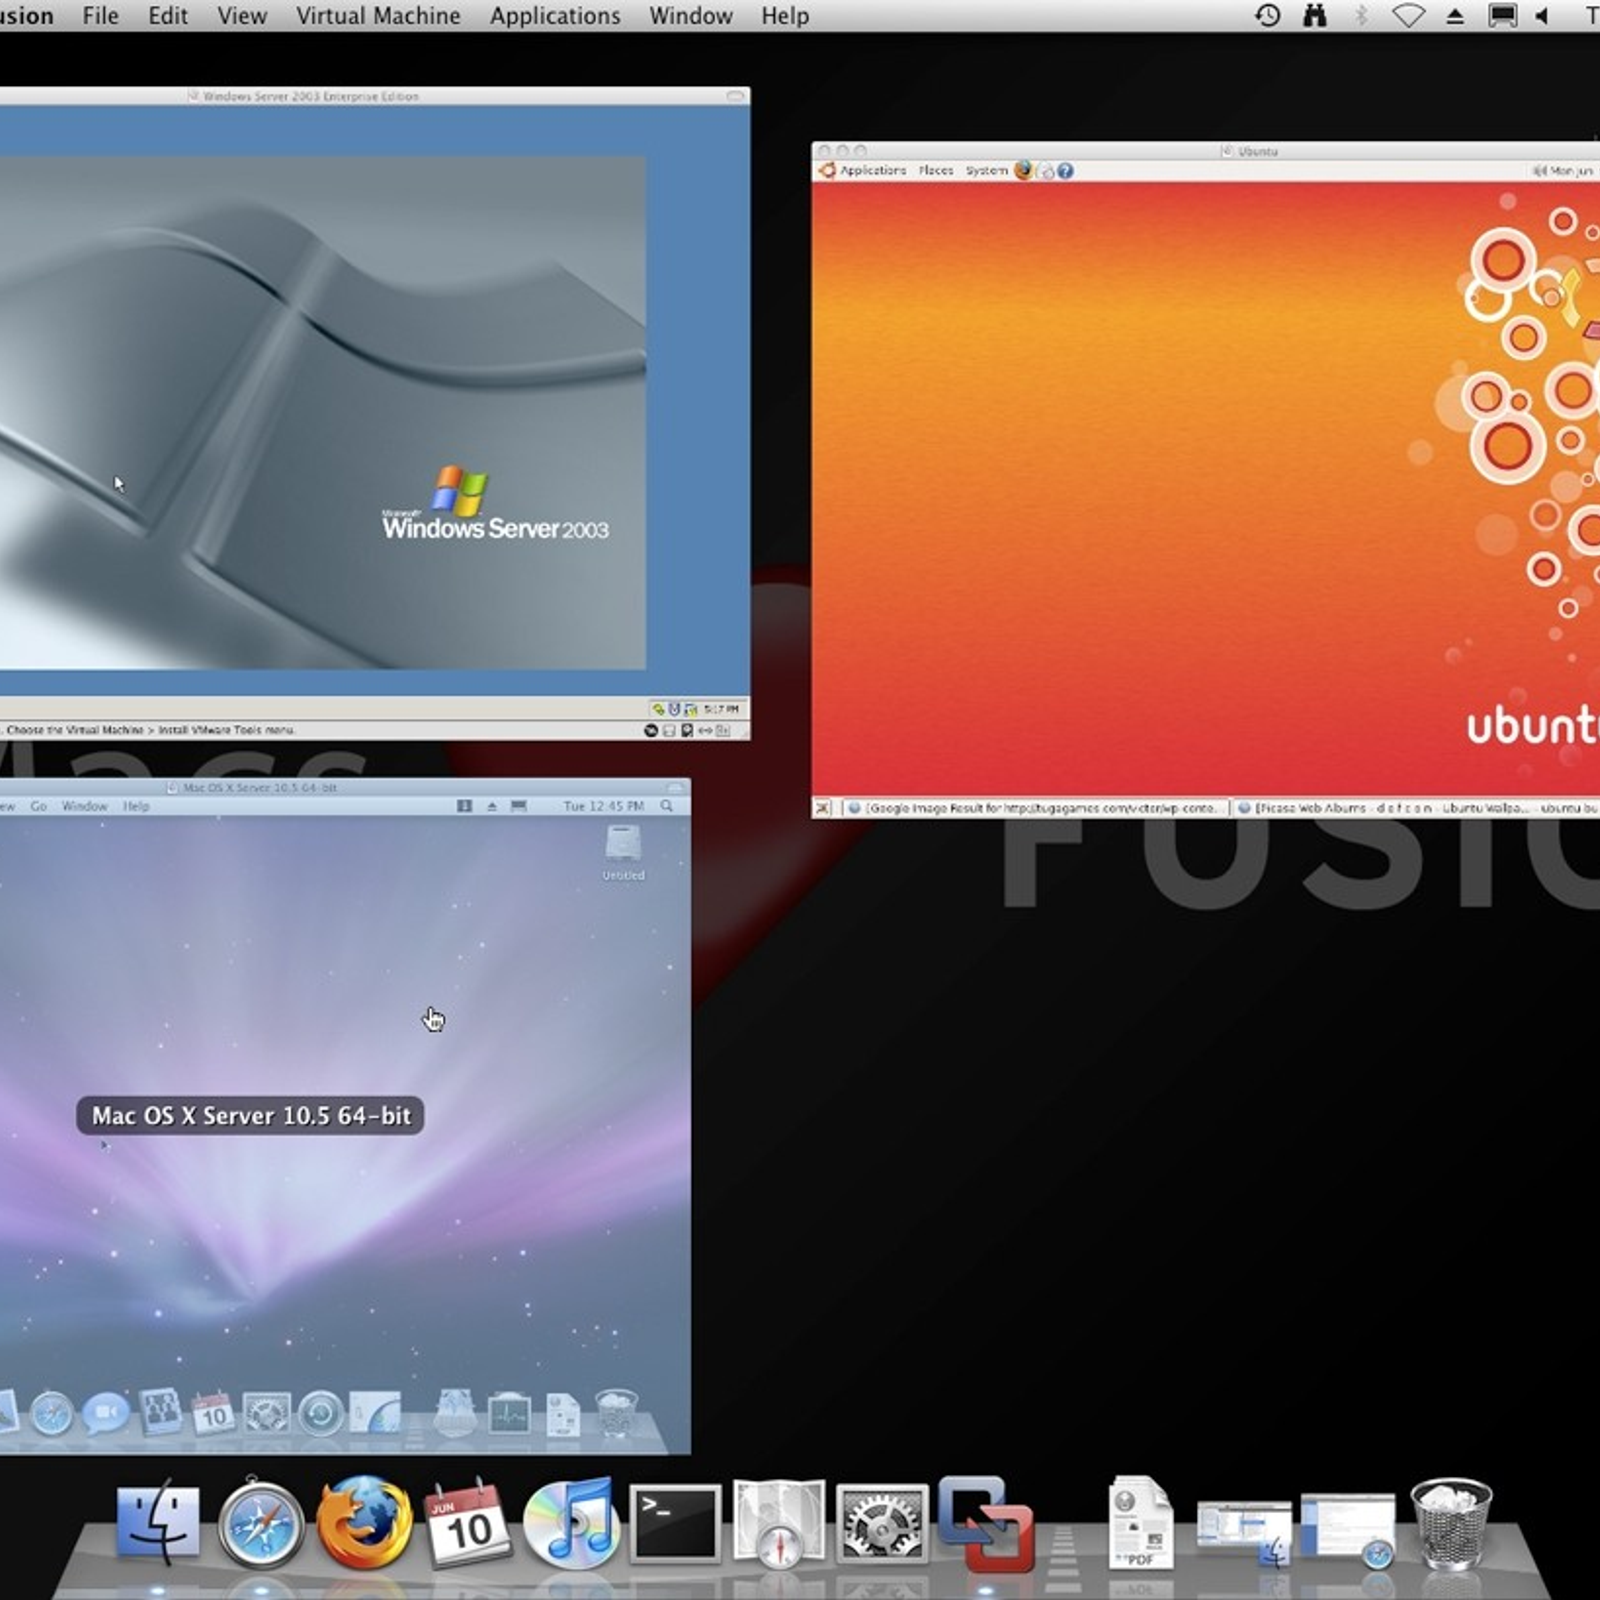Click the Ubuntu logo in the top panel
The height and width of the screenshot is (1600, 1600).
(x=827, y=171)
